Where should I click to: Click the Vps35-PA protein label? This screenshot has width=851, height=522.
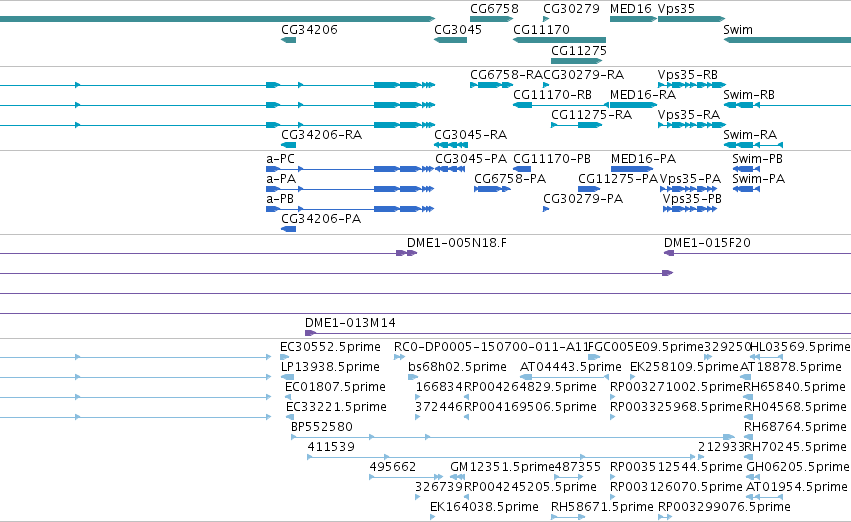(x=690, y=180)
